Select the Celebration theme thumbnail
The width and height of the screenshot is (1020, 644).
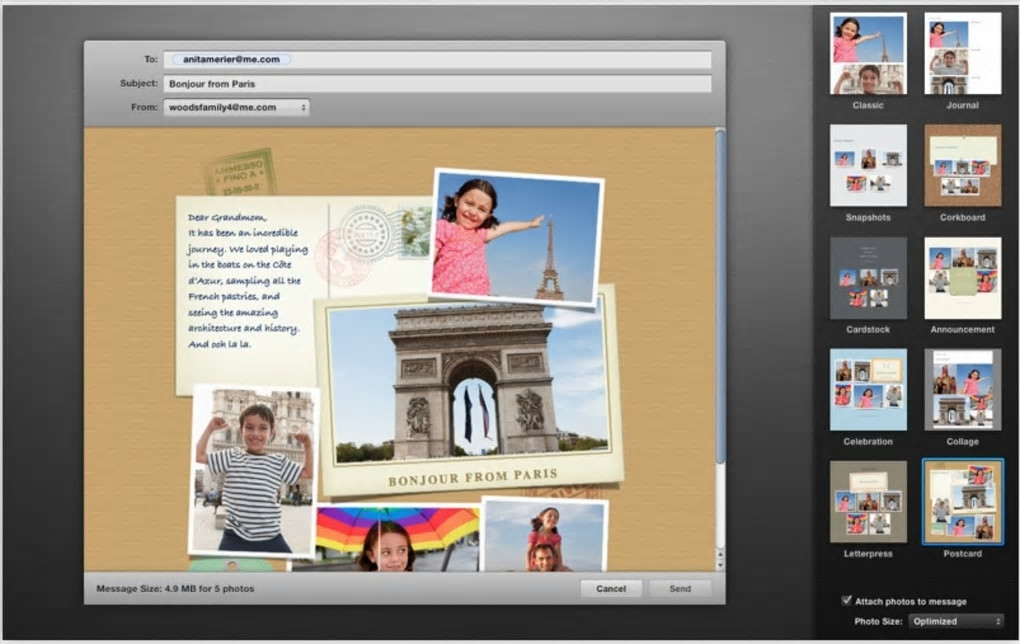pos(868,390)
